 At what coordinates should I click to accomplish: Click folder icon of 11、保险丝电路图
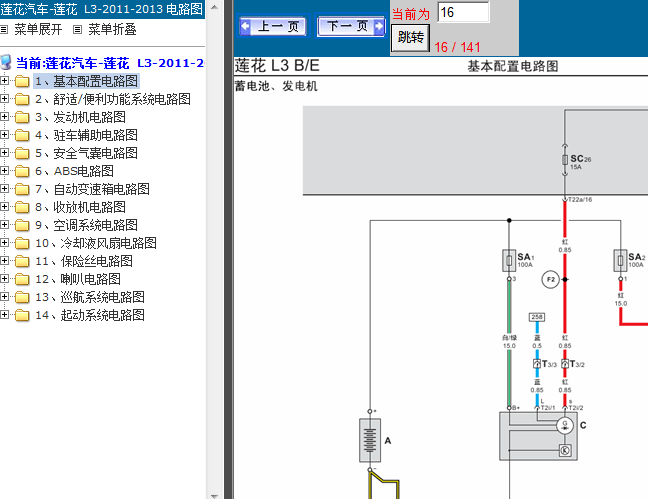(x=22, y=261)
